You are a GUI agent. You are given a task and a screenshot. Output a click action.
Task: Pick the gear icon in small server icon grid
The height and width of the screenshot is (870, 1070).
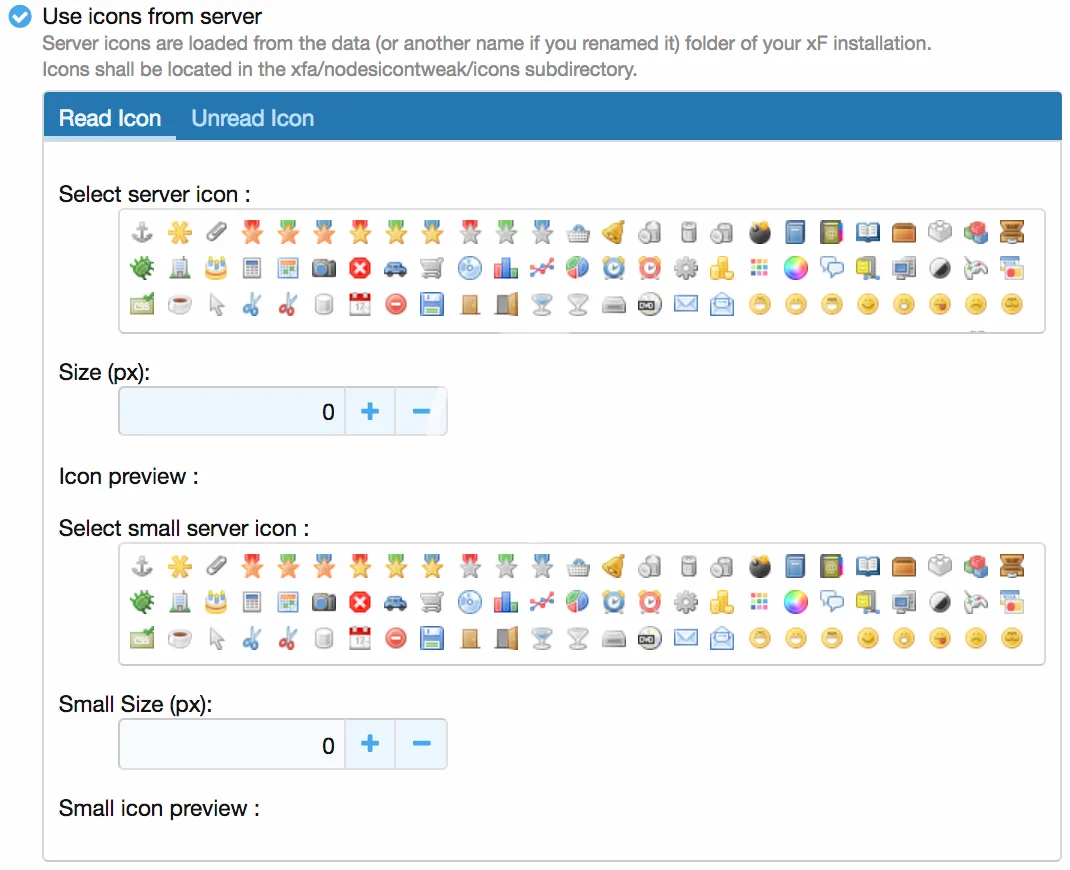[686, 602]
